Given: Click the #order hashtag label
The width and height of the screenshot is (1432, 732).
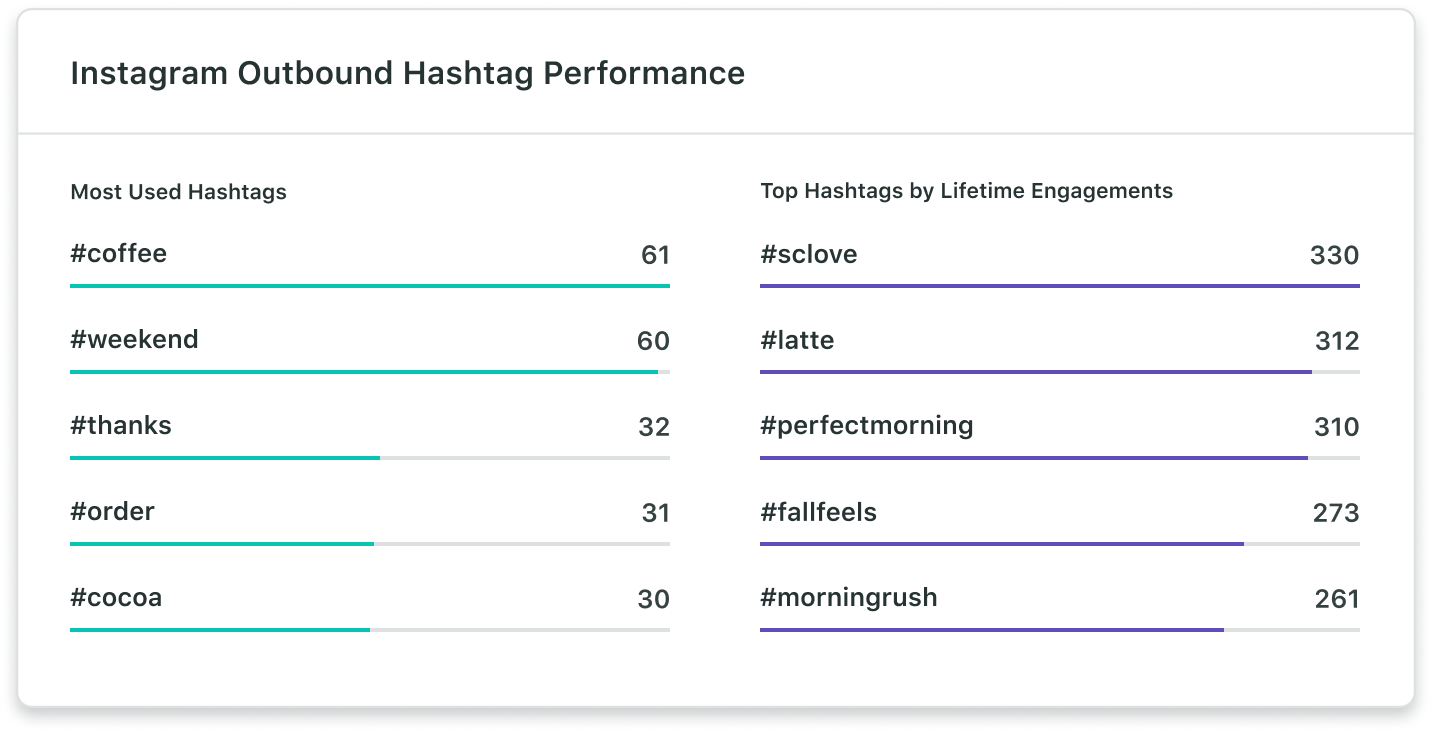Looking at the screenshot, I should [x=112, y=512].
